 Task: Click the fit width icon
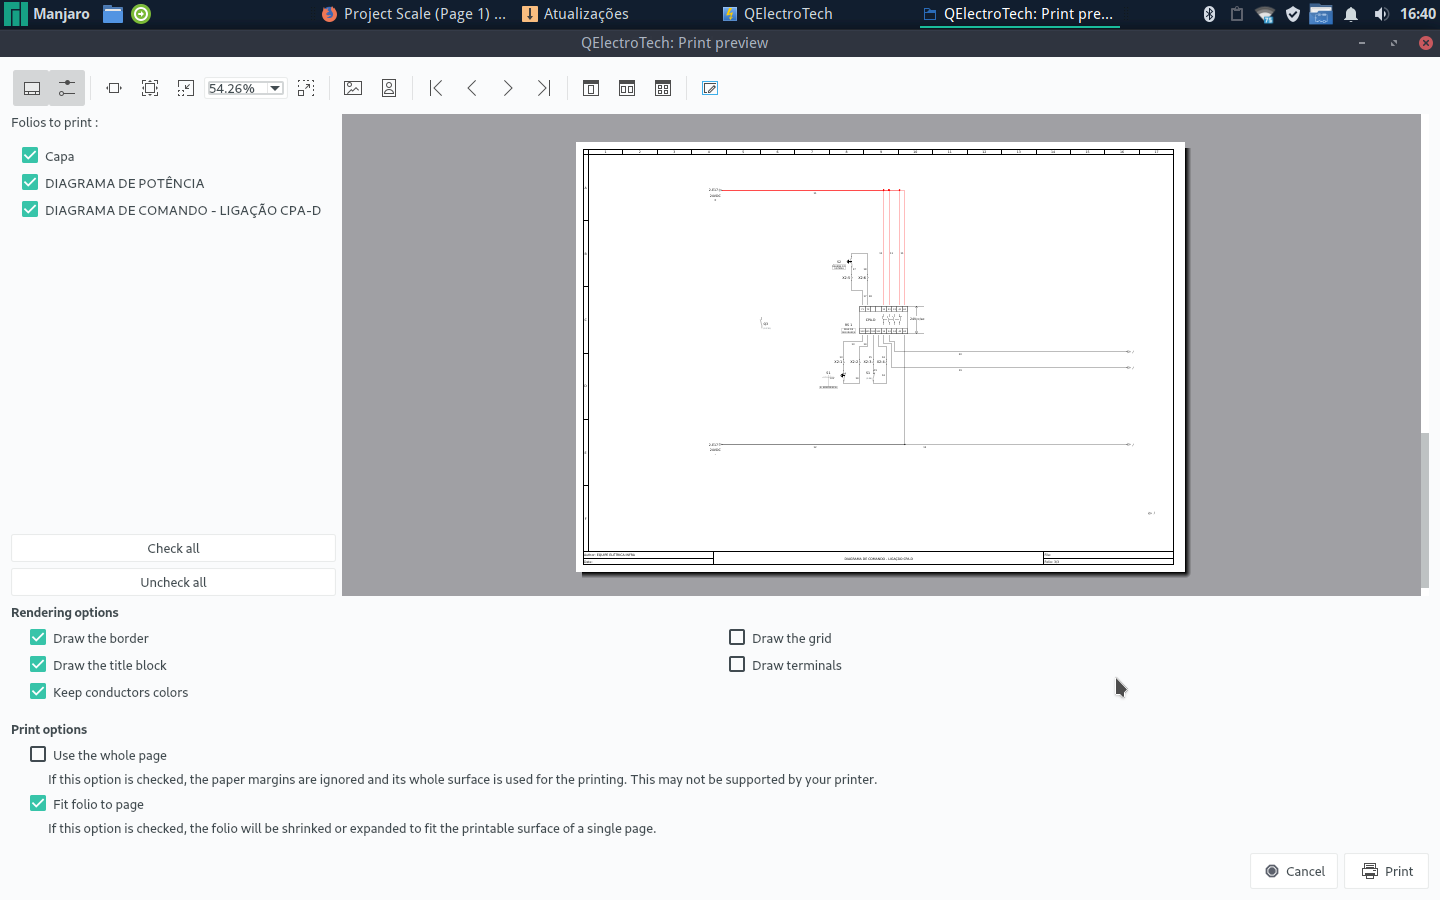click(x=114, y=88)
